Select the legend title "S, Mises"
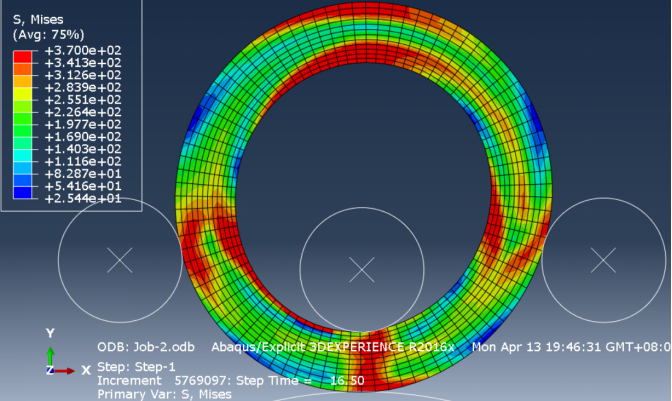Screen dimensions: 672x401 pos(38,20)
